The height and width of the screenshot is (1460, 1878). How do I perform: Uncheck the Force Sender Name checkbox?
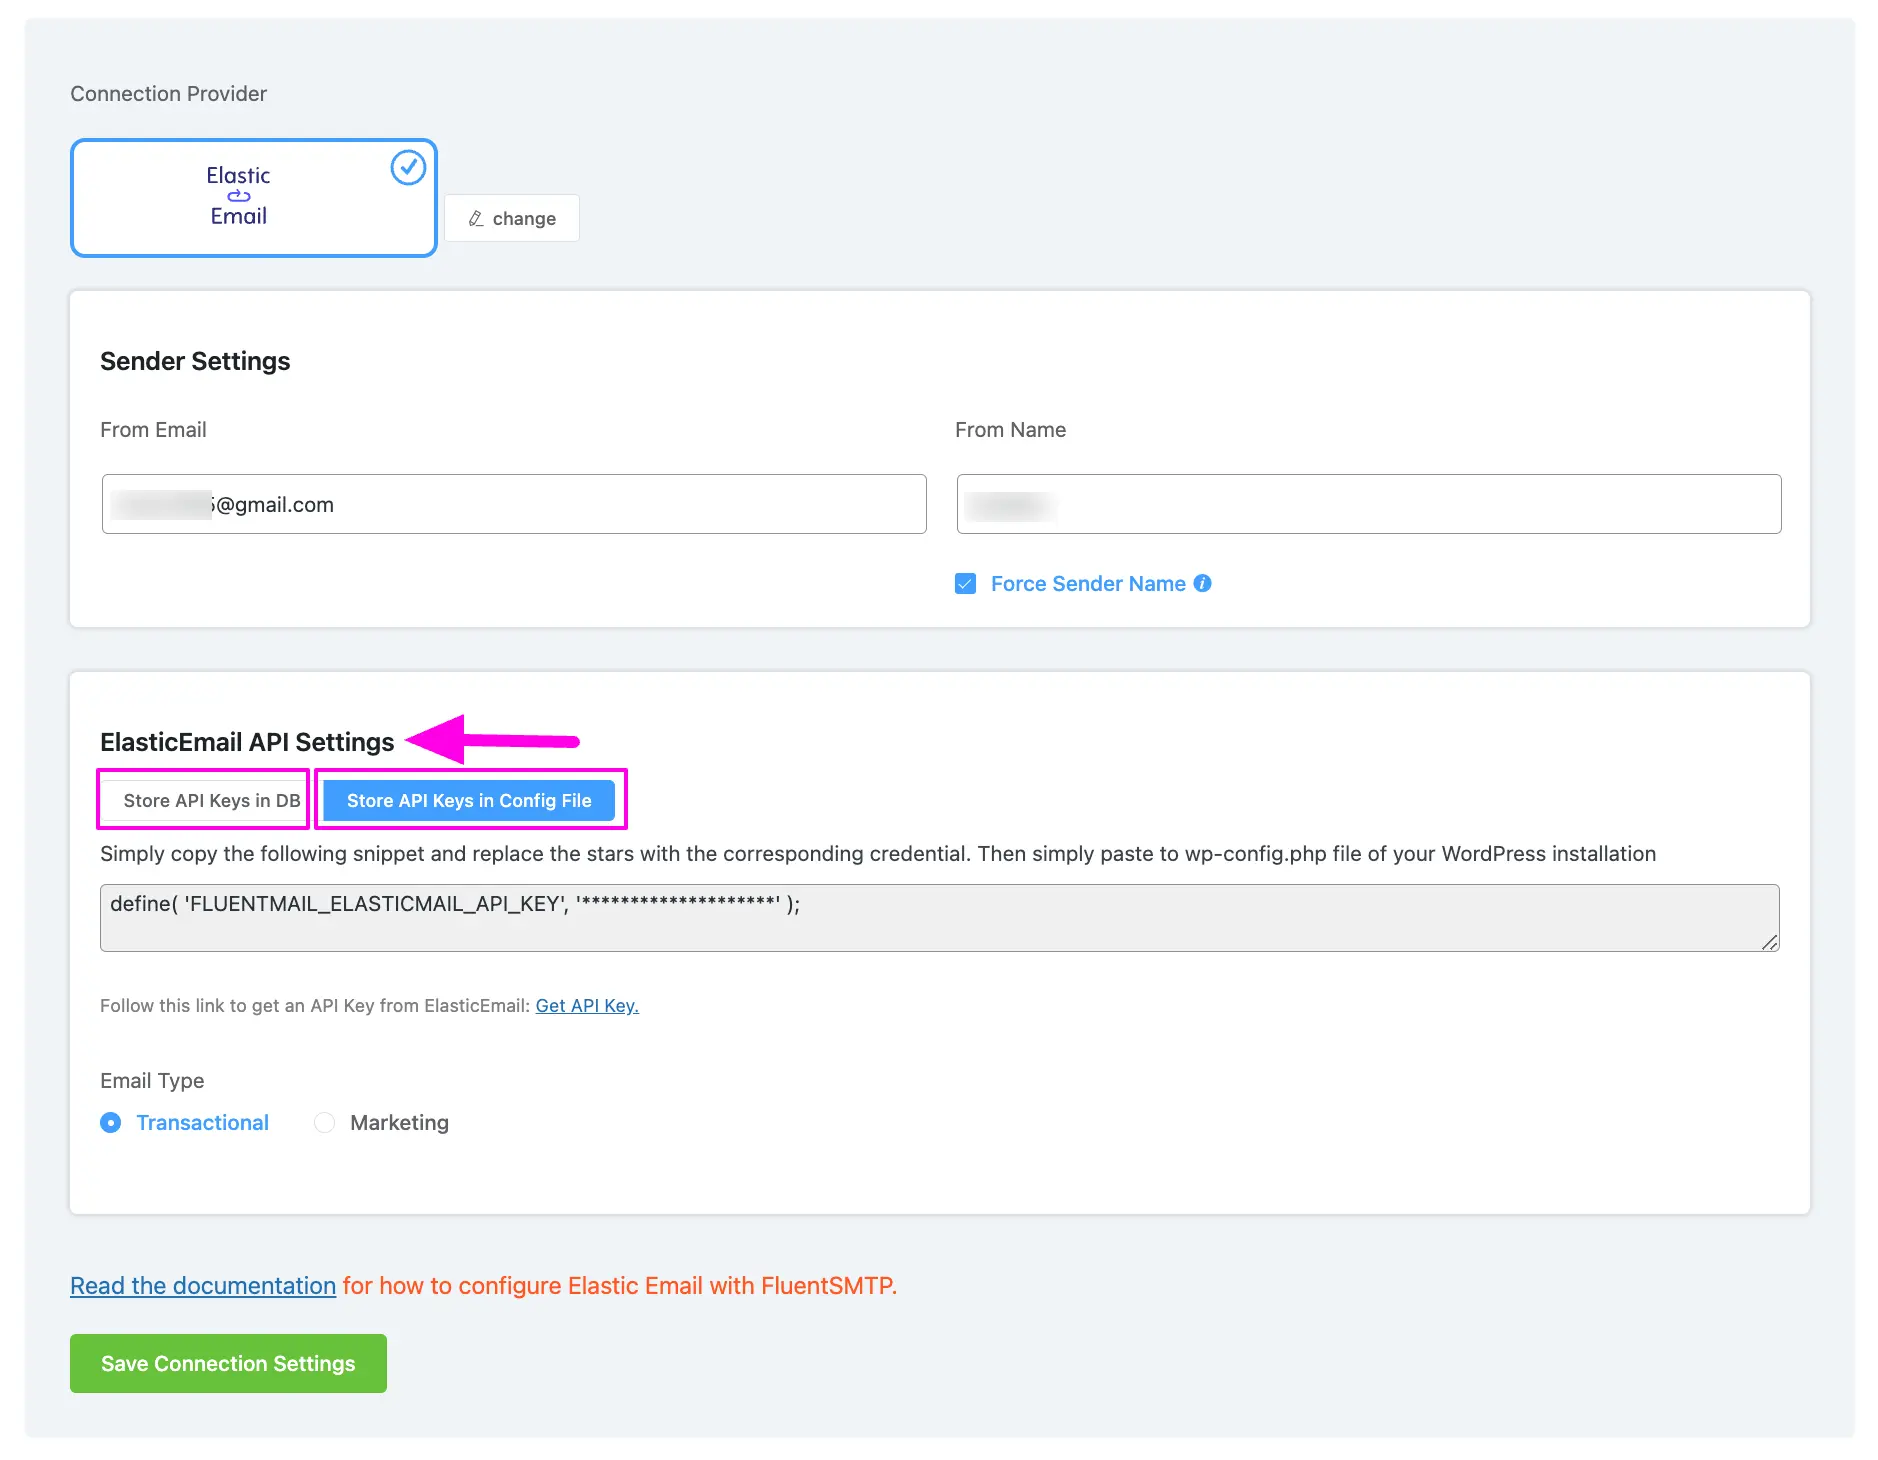pos(965,584)
